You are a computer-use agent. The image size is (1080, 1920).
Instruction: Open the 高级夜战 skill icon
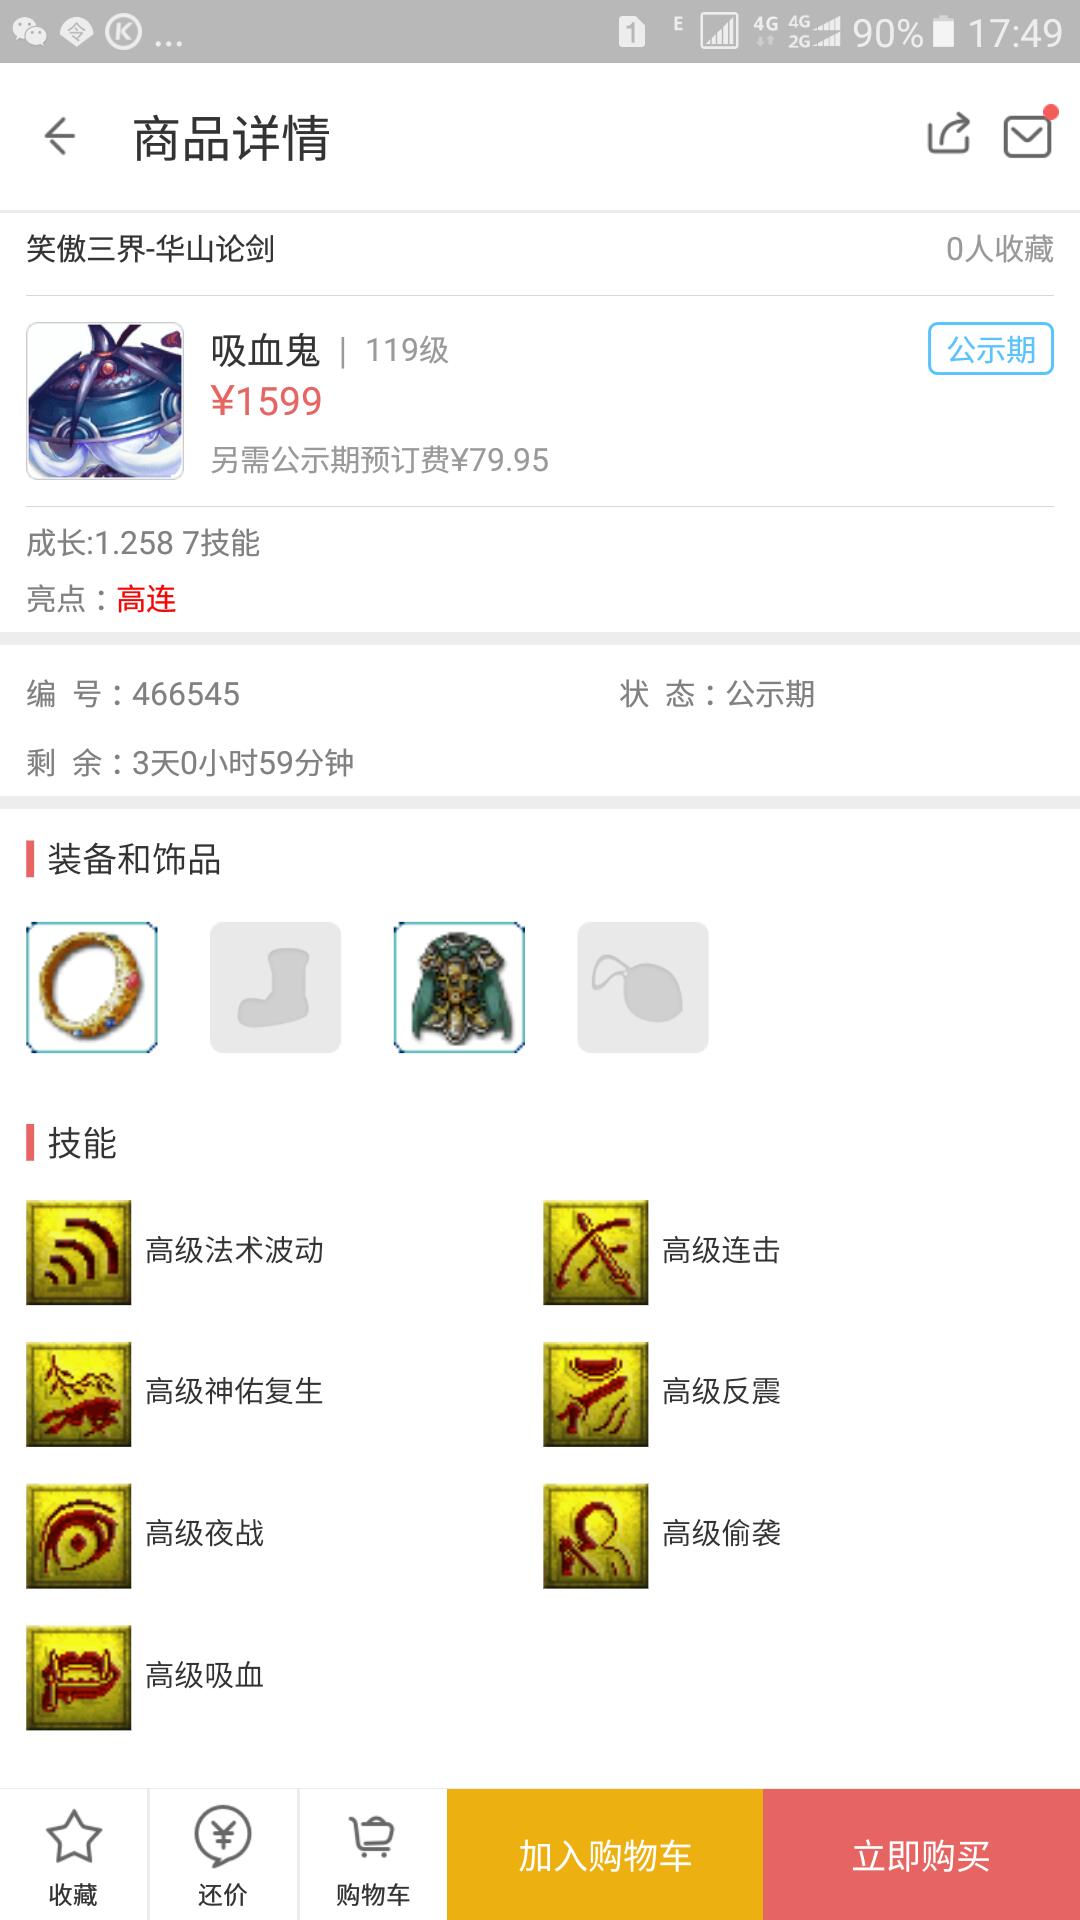(x=79, y=1536)
